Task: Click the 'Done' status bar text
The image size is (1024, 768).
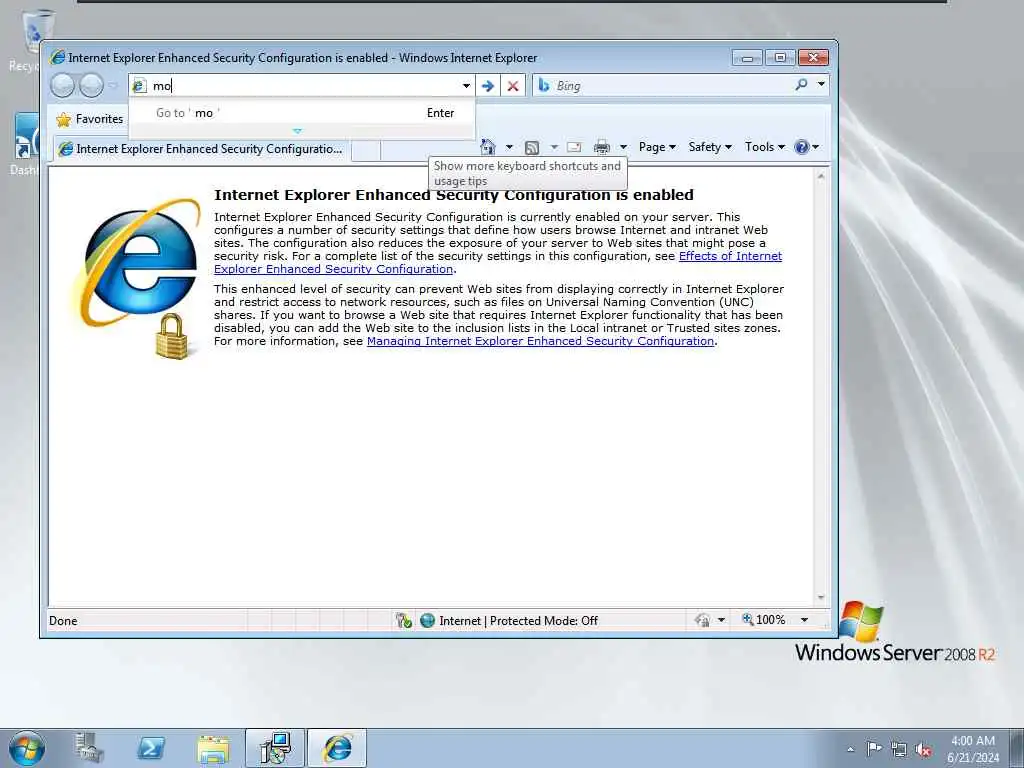Action: pyautogui.click(x=63, y=620)
